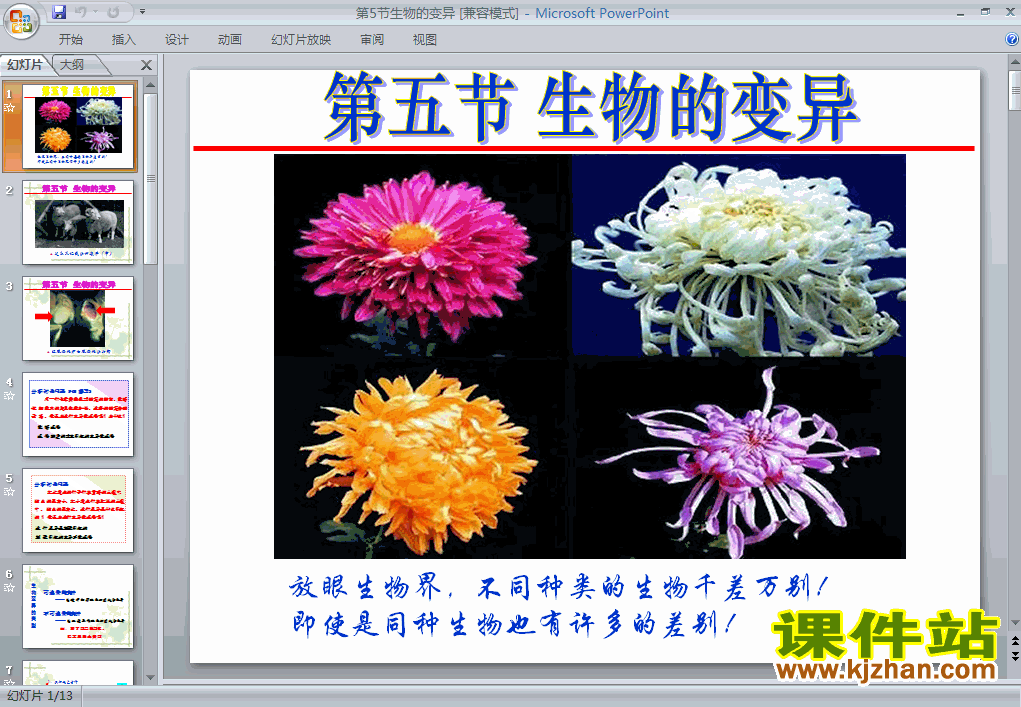
Task: Click status bar text 幻灯片 1/13
Action: tap(40, 696)
